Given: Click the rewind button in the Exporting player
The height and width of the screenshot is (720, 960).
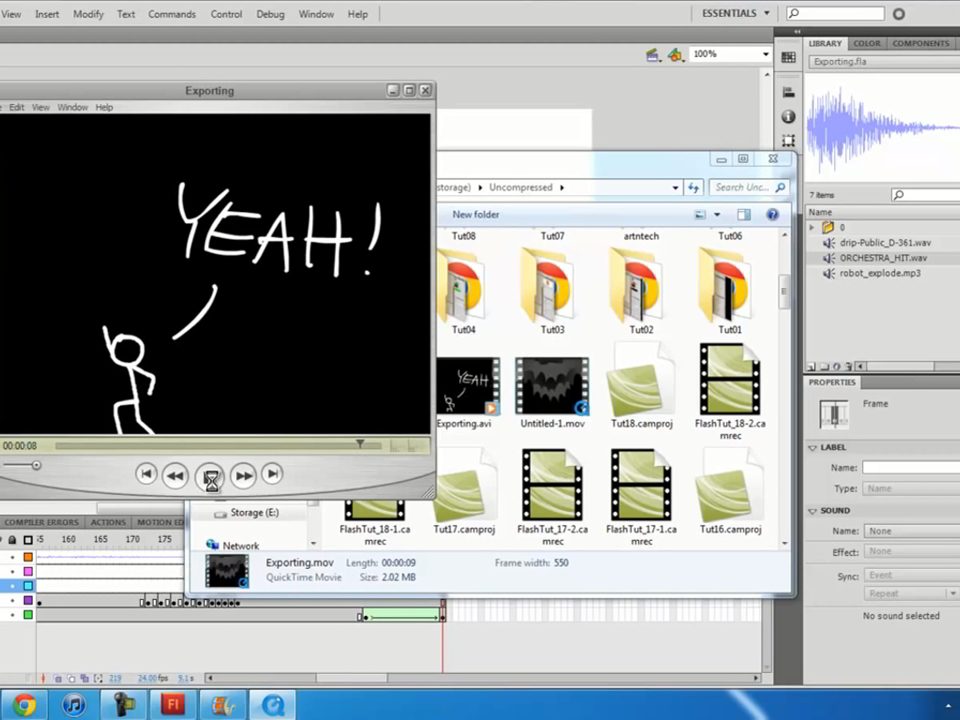Looking at the screenshot, I should point(175,476).
